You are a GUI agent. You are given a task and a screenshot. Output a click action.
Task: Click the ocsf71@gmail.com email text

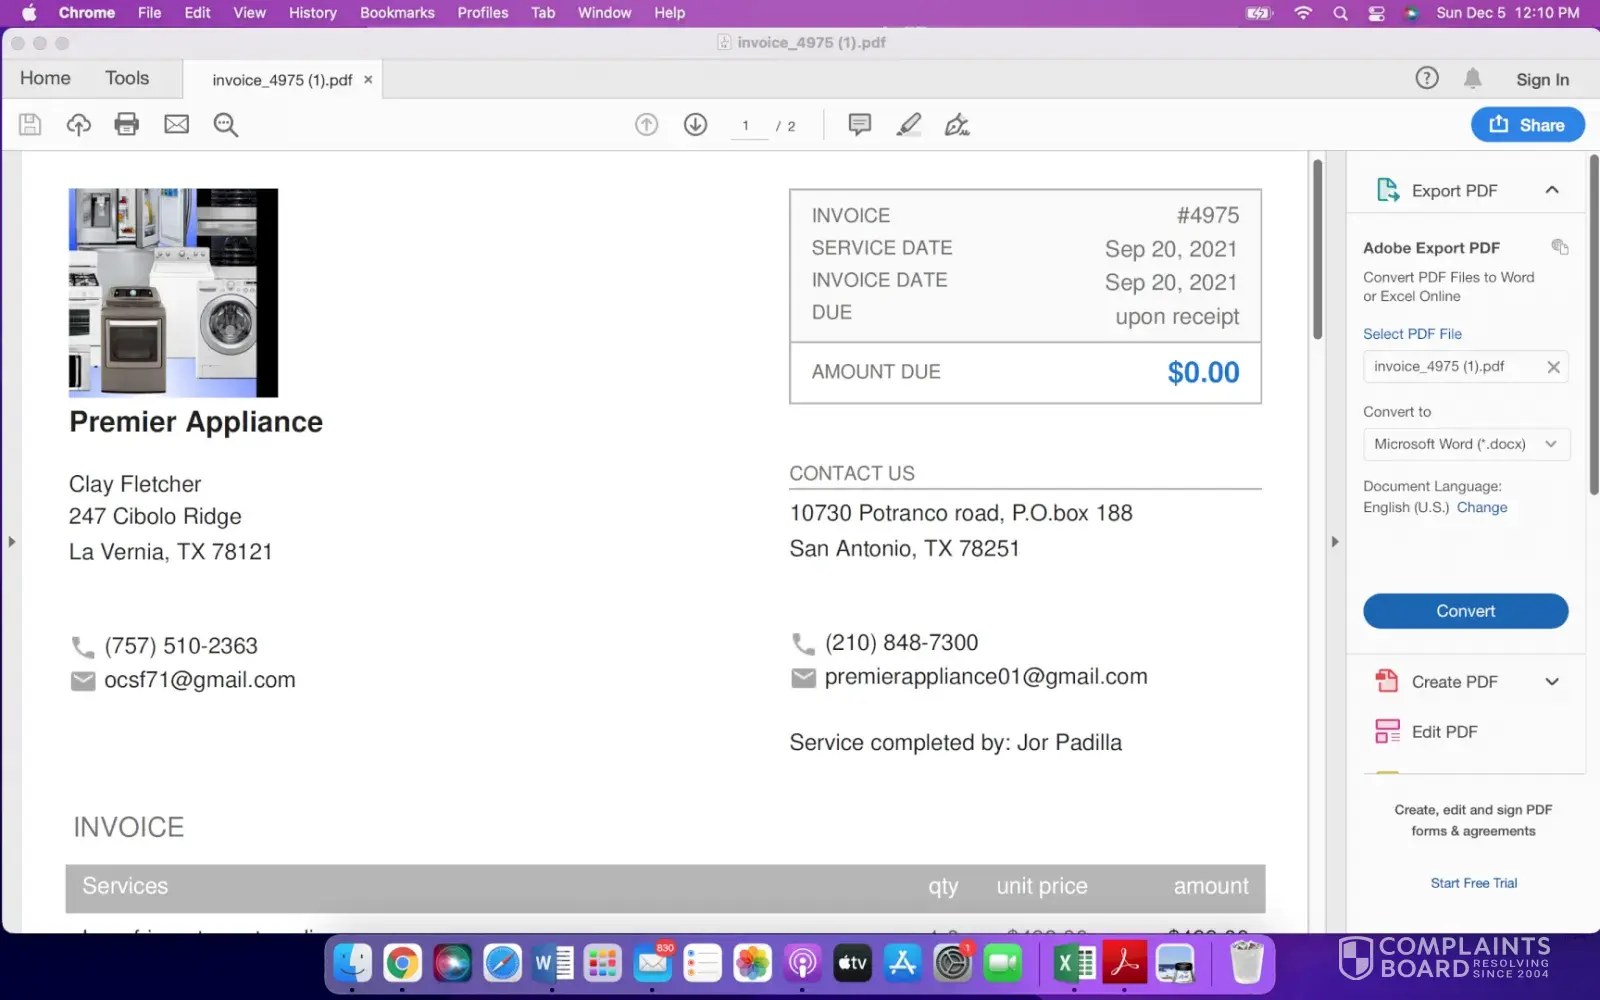point(200,680)
